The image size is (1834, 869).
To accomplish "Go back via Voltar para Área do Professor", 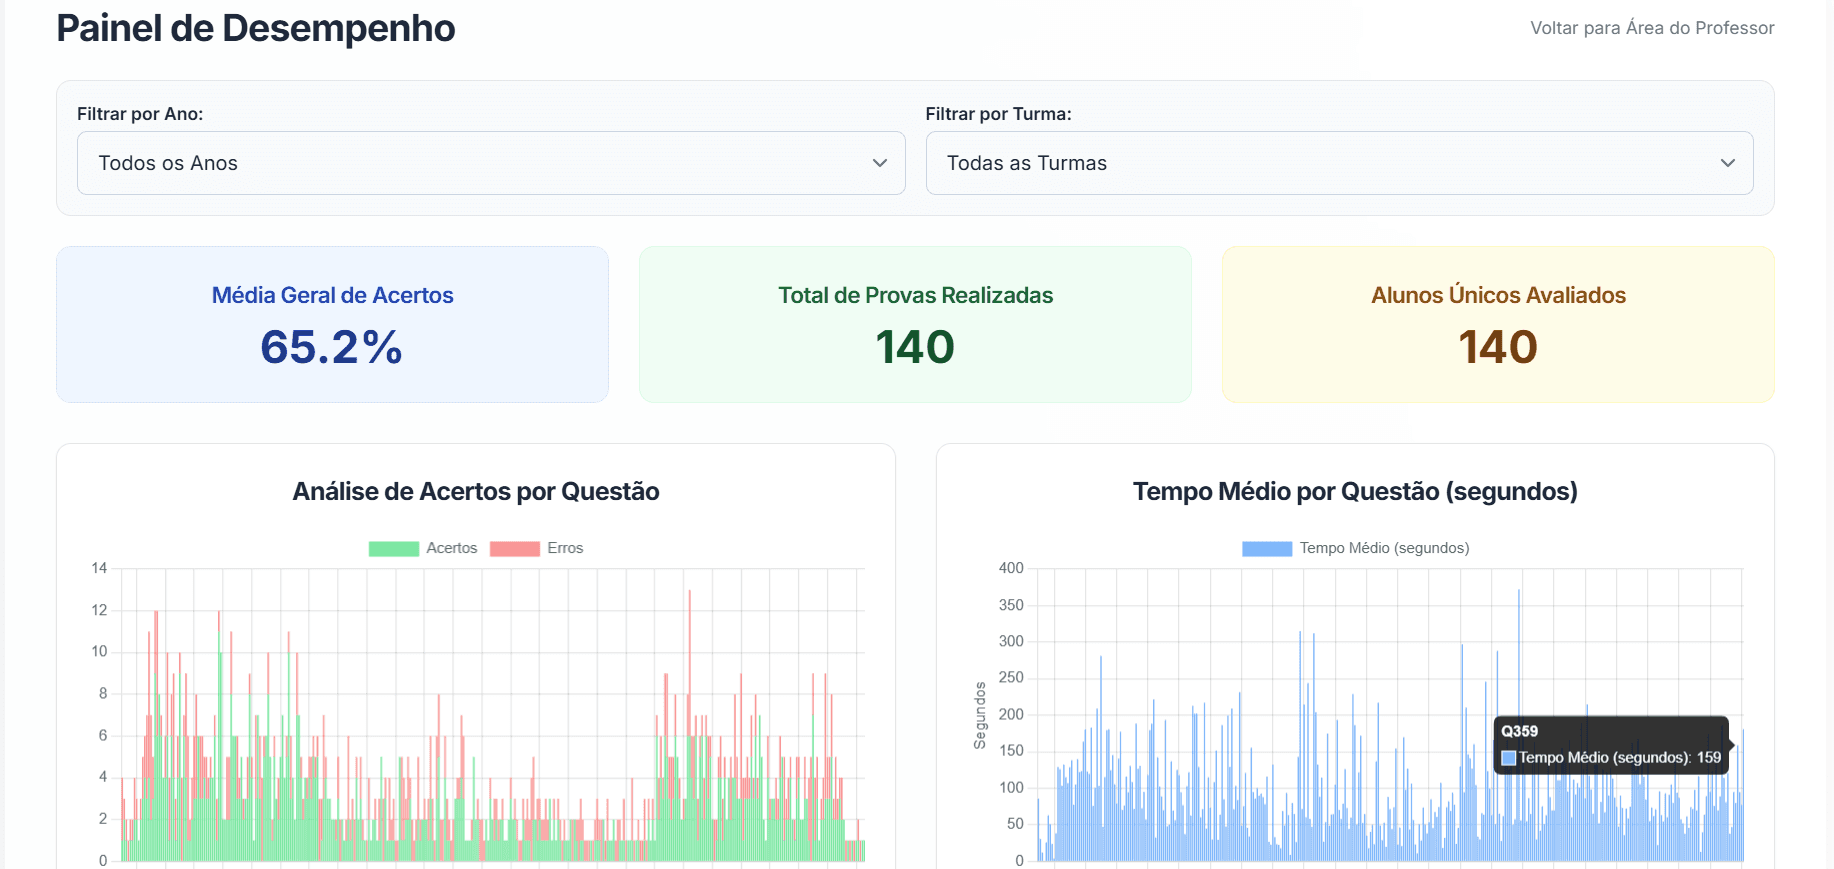I will [x=1651, y=28].
